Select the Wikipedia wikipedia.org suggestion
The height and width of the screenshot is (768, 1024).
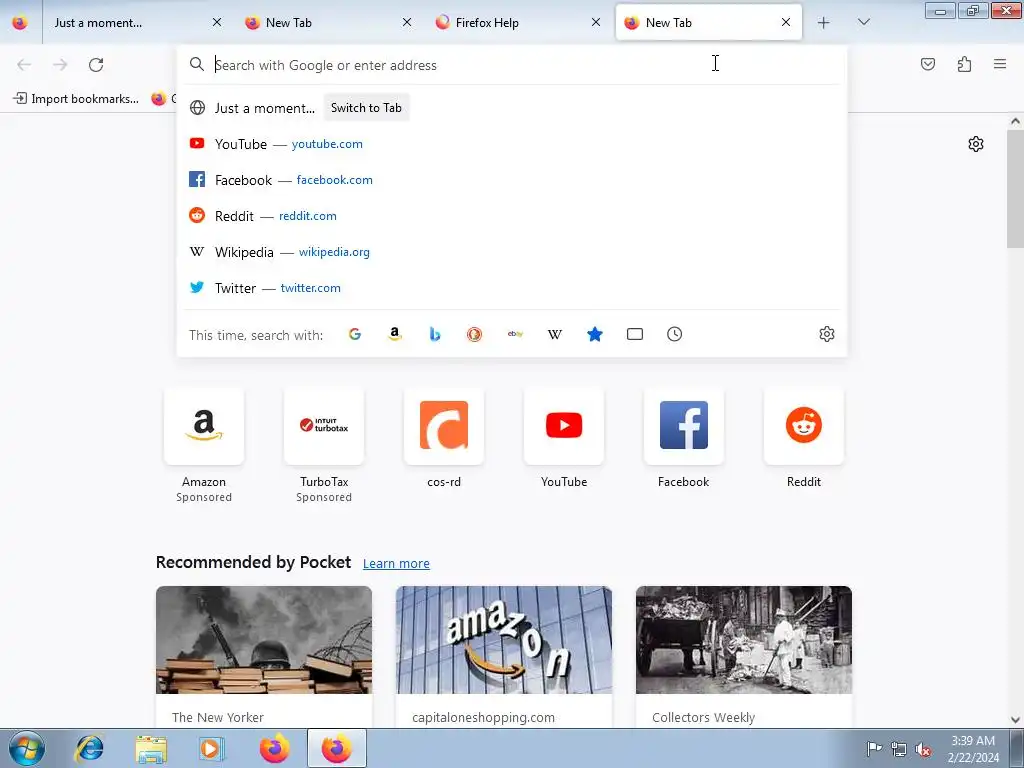coord(512,251)
